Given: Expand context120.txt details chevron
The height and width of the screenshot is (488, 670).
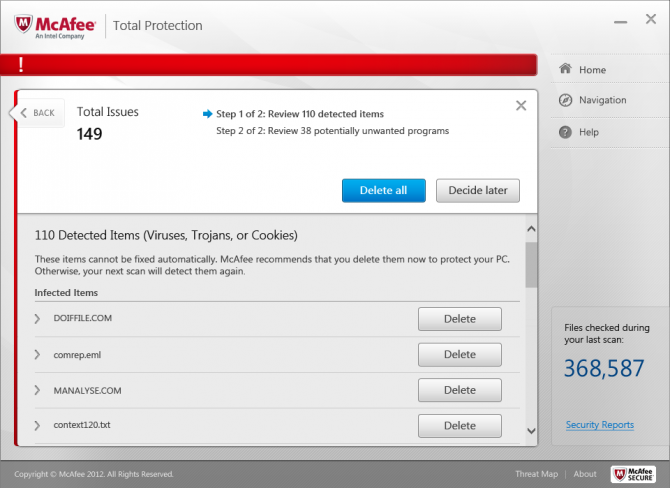Looking at the screenshot, I should (37, 425).
